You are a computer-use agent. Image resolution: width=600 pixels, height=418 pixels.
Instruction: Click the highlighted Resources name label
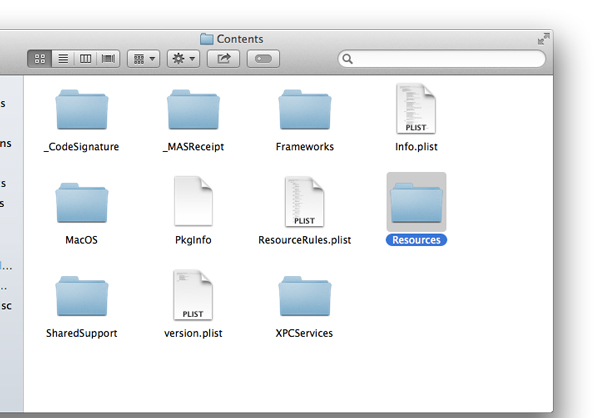[416, 240]
